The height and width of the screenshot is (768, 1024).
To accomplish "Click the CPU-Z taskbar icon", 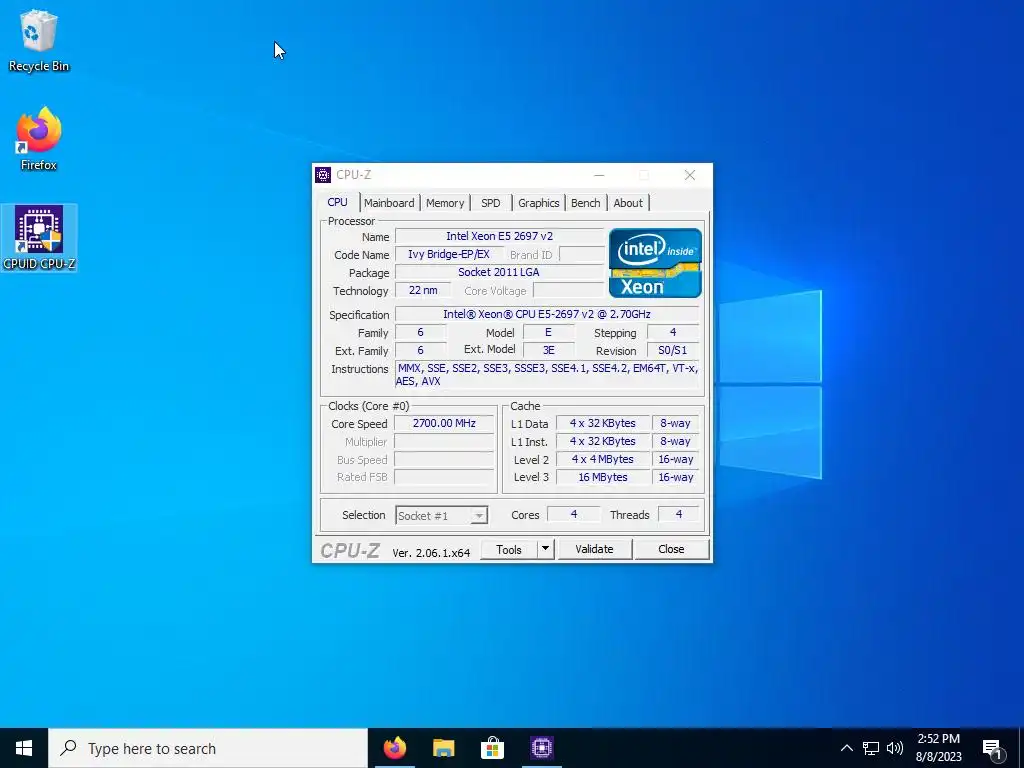I will click(542, 748).
